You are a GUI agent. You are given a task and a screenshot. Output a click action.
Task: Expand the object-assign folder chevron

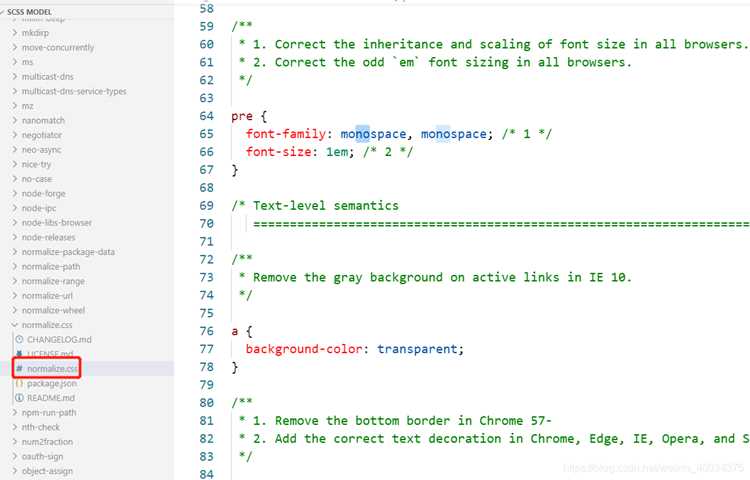[x=15, y=471]
